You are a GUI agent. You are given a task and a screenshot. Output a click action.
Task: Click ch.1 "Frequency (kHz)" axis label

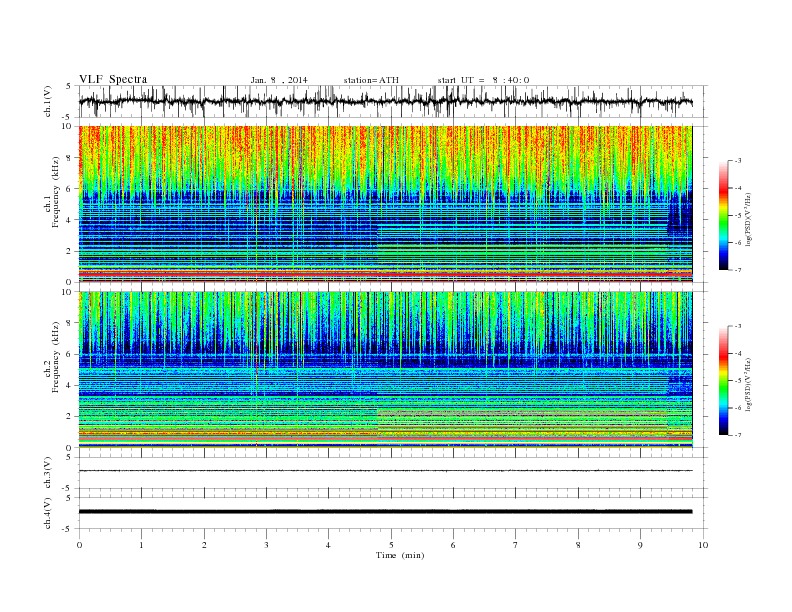pyautogui.click(x=55, y=192)
